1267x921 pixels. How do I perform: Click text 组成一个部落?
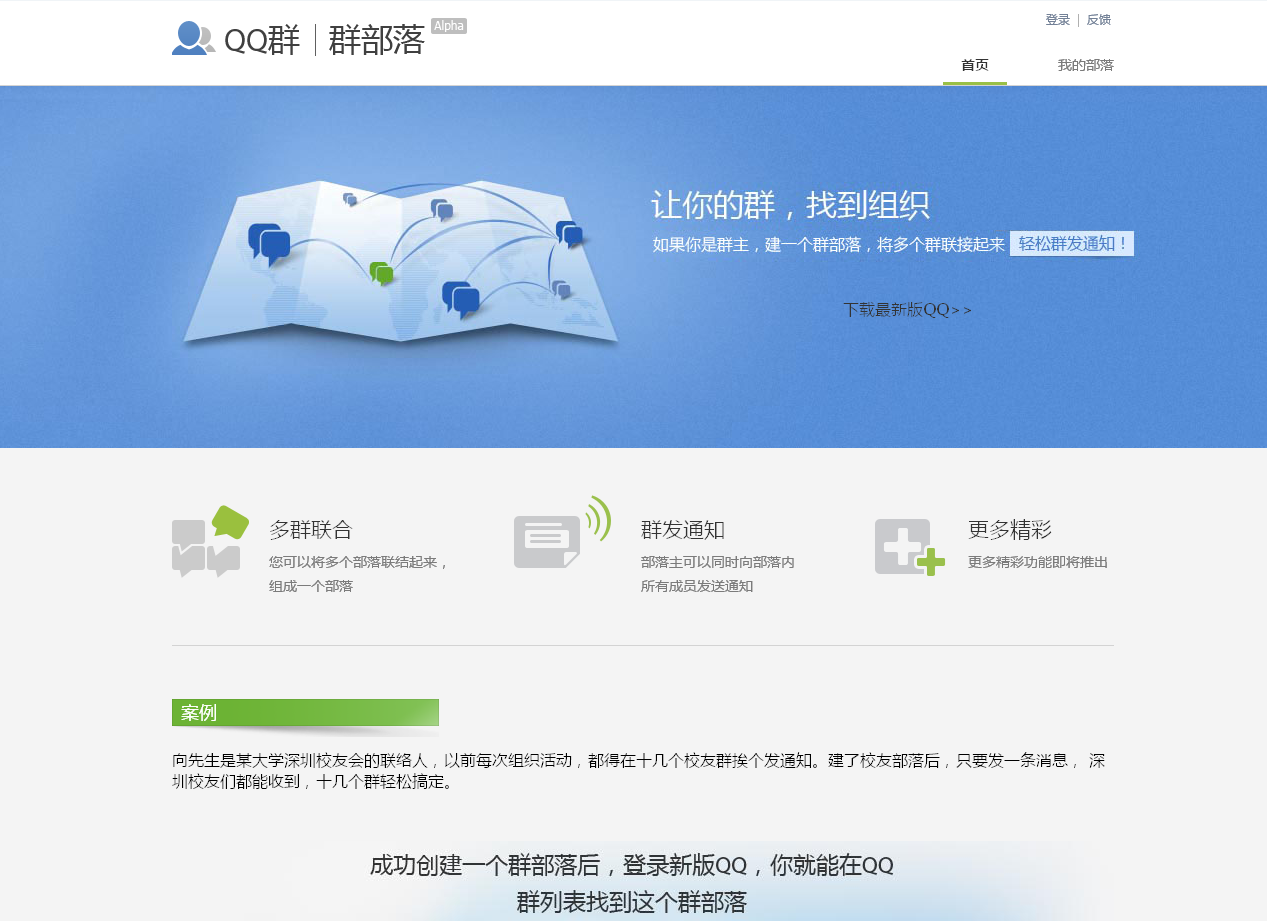pos(311,586)
